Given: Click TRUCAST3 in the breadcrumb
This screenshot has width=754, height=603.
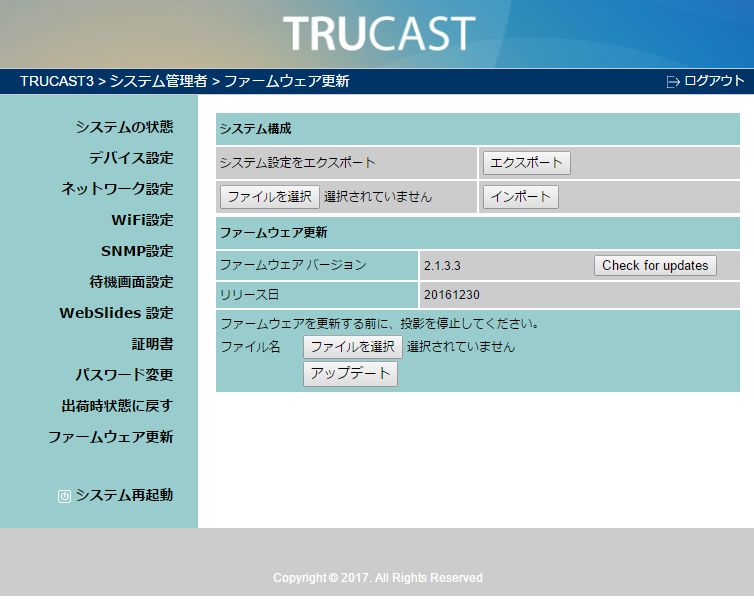Looking at the screenshot, I should pos(57,81).
